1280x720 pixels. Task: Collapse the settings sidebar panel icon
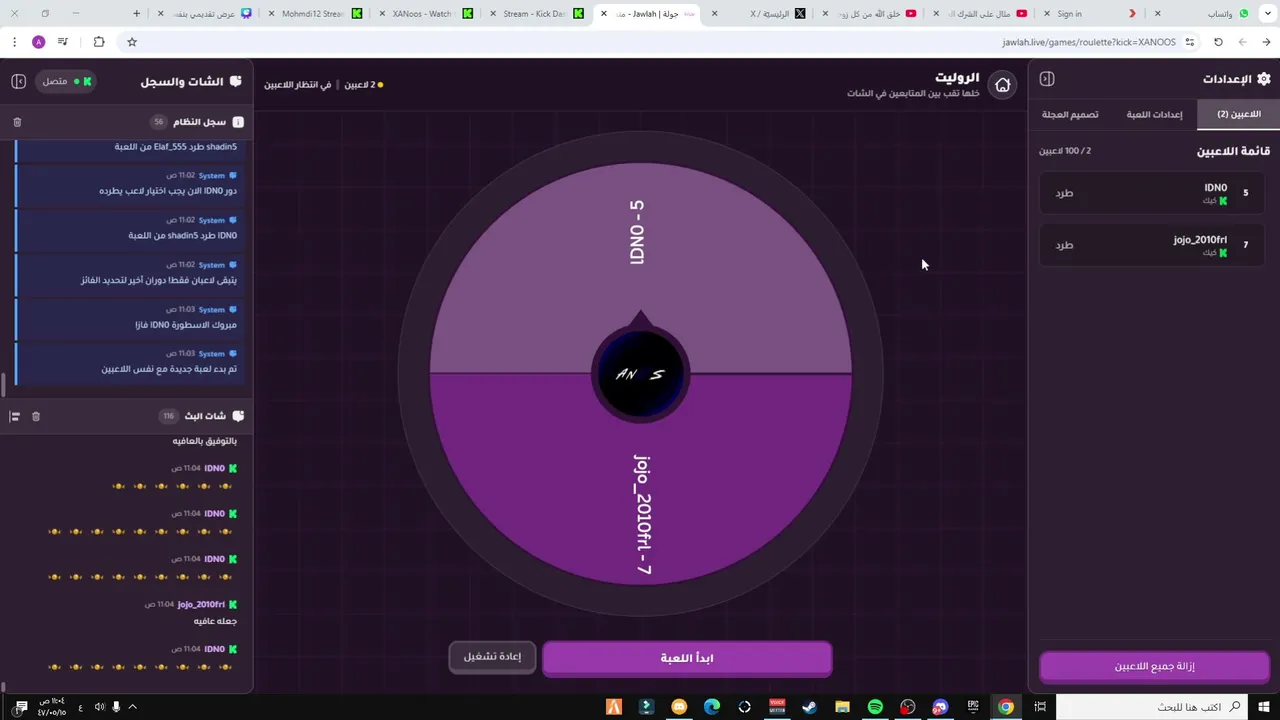[1047, 79]
